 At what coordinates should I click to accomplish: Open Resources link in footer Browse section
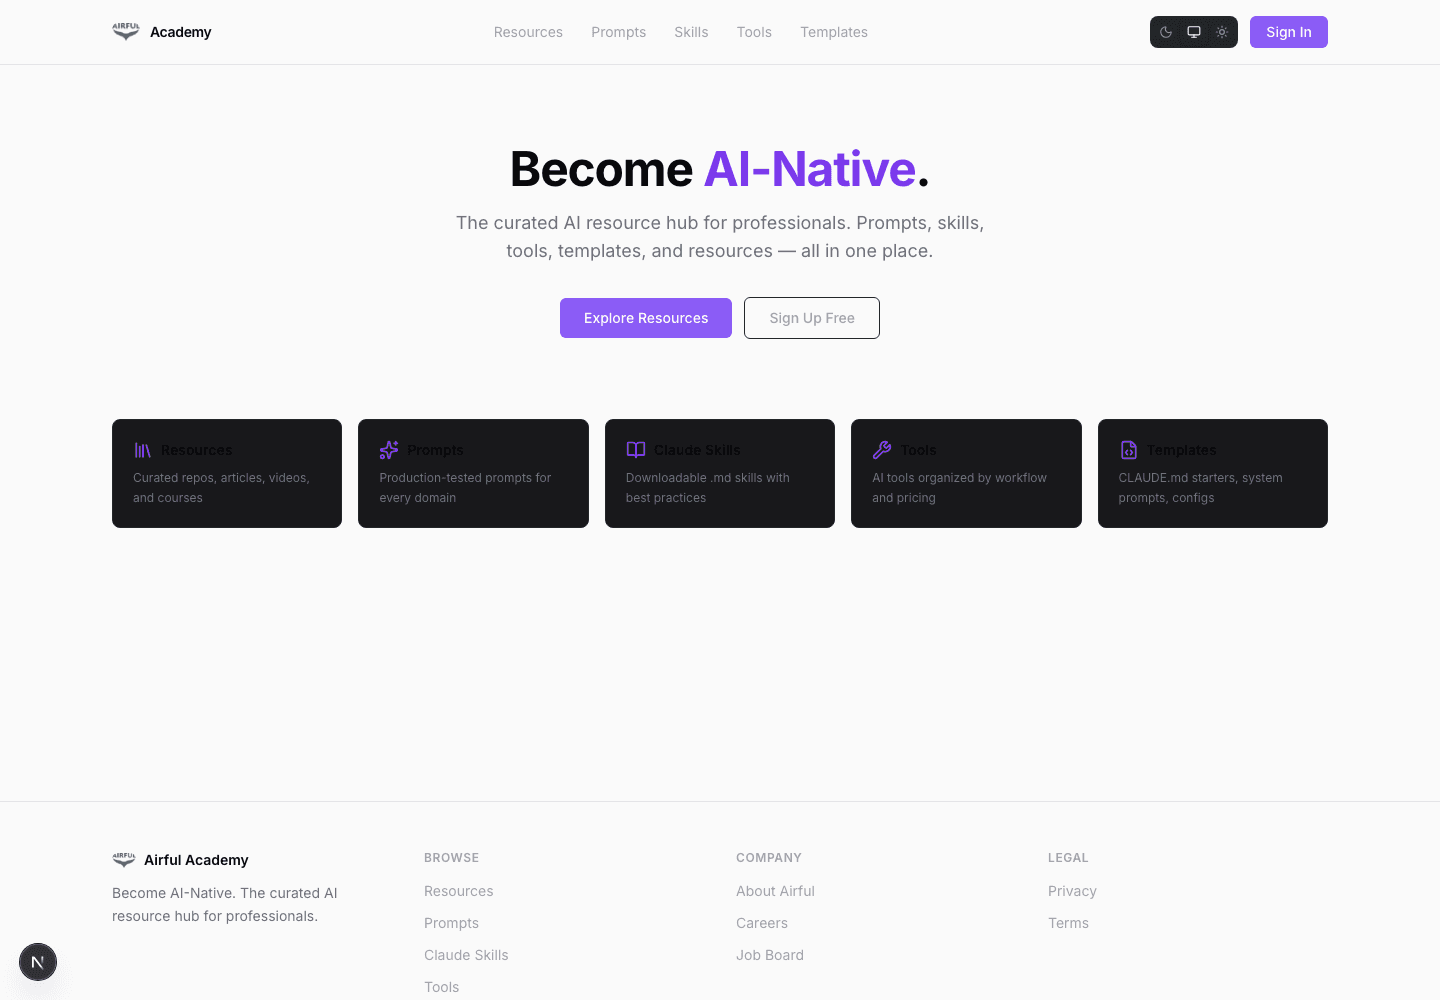coord(459,891)
